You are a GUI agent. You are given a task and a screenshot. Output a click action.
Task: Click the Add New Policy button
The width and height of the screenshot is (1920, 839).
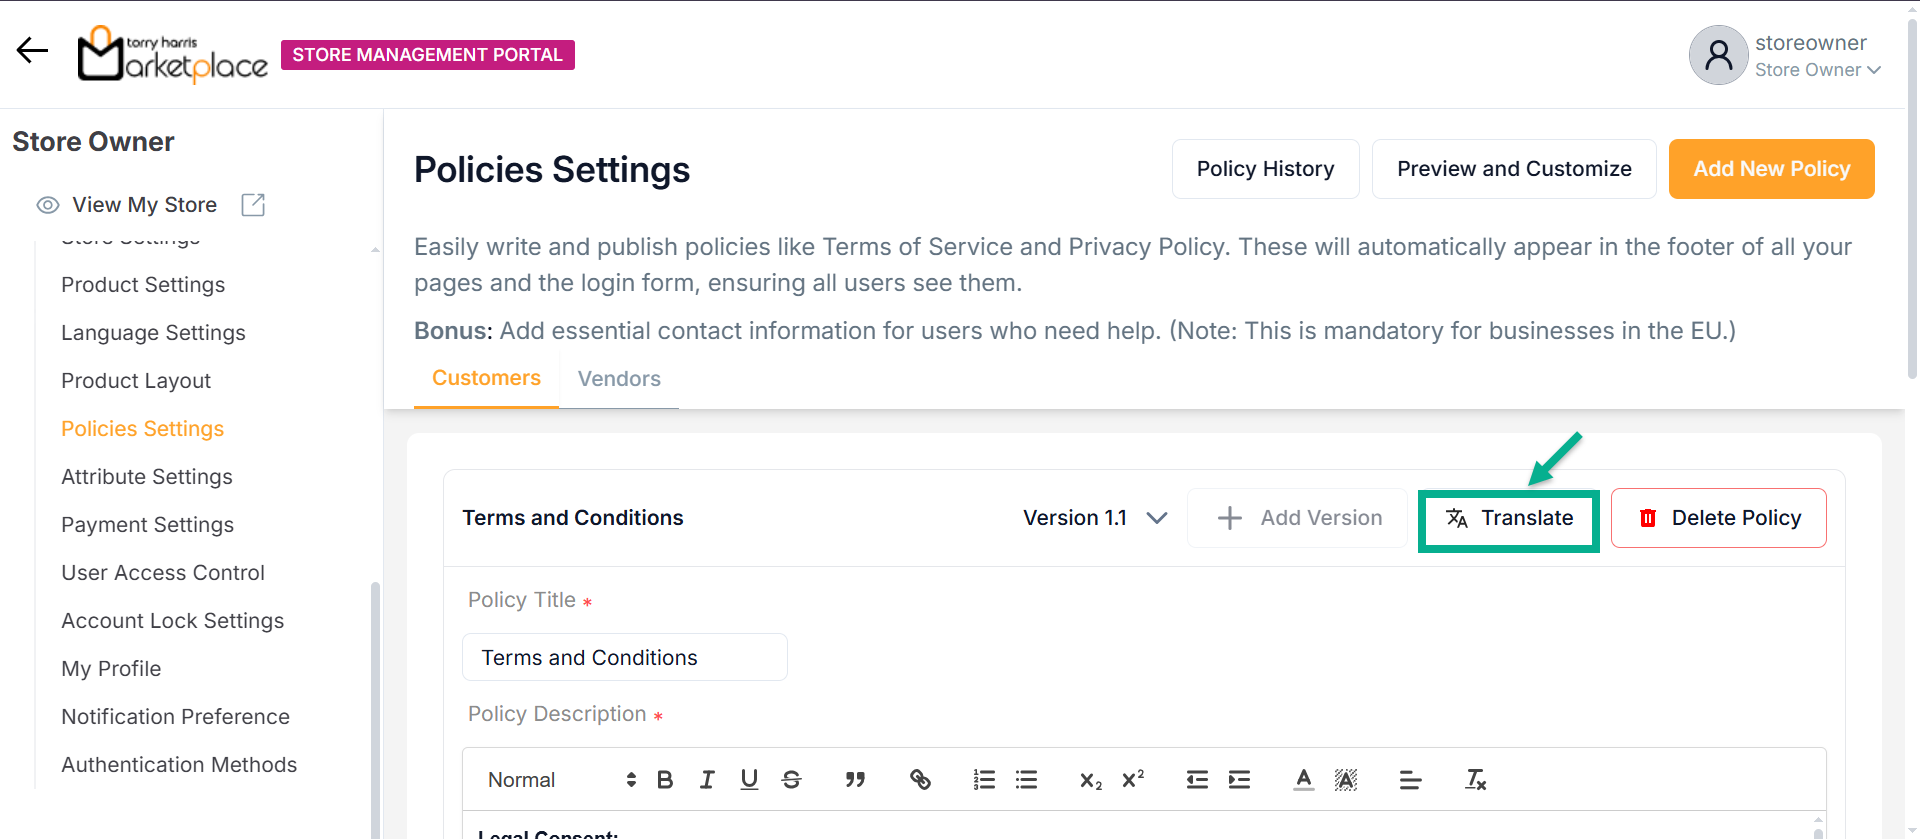click(x=1771, y=169)
